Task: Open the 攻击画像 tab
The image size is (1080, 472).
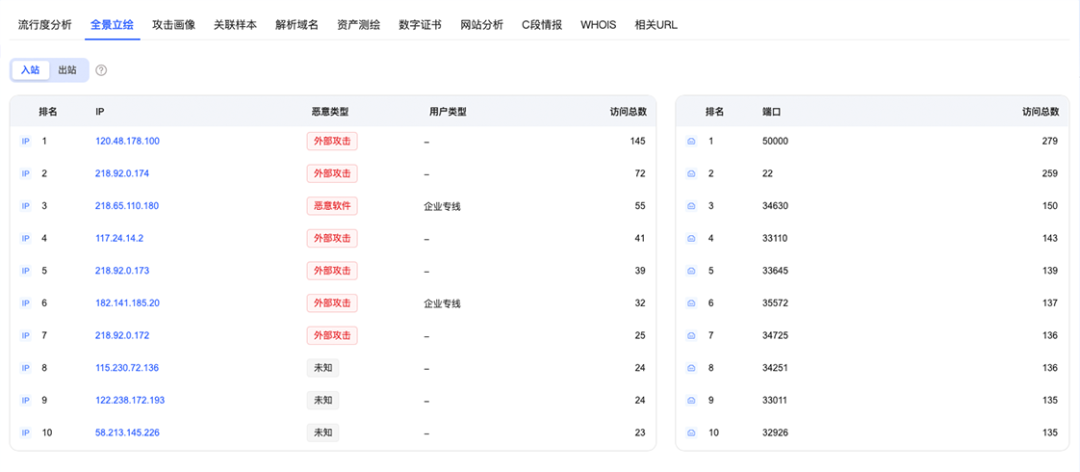Action: (174, 25)
